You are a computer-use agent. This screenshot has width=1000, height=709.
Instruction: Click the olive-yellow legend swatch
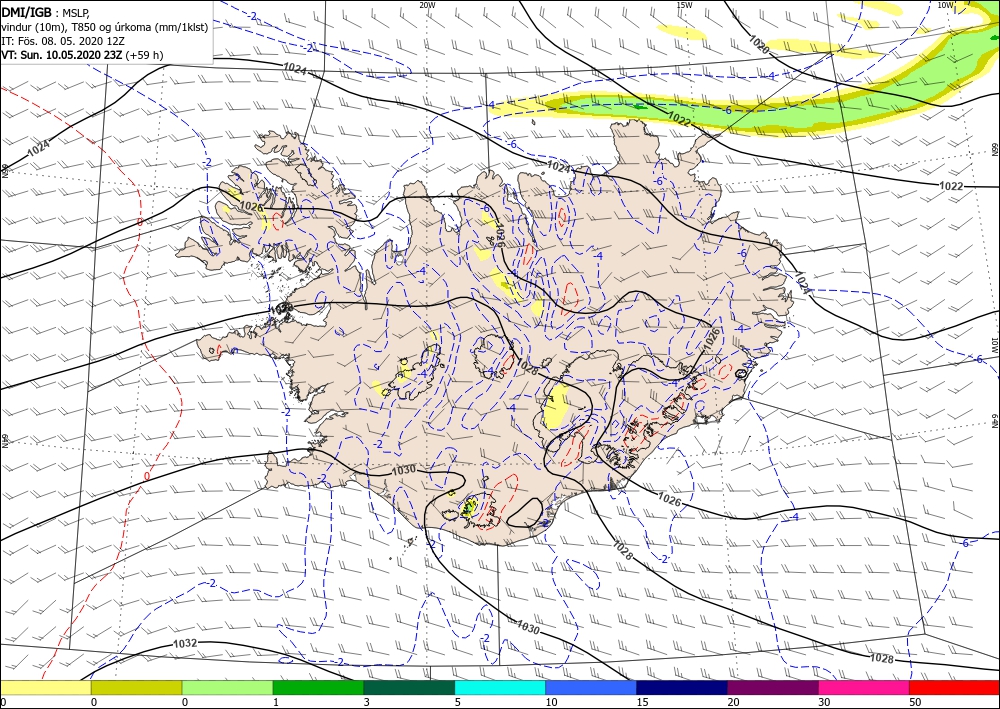[136, 688]
